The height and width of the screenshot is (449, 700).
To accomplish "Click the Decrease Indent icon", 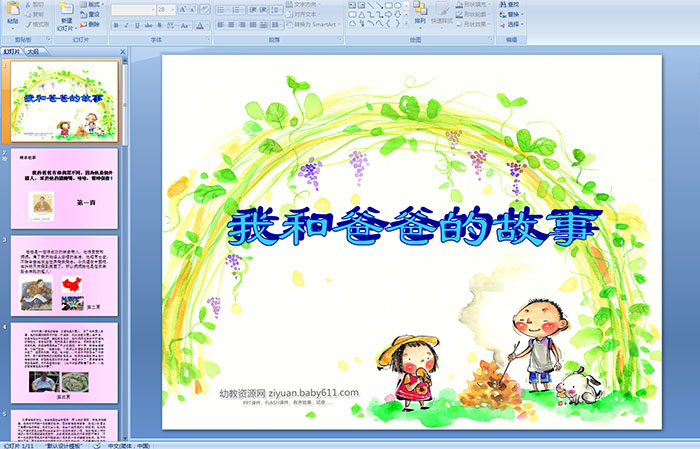I will coord(253,9).
